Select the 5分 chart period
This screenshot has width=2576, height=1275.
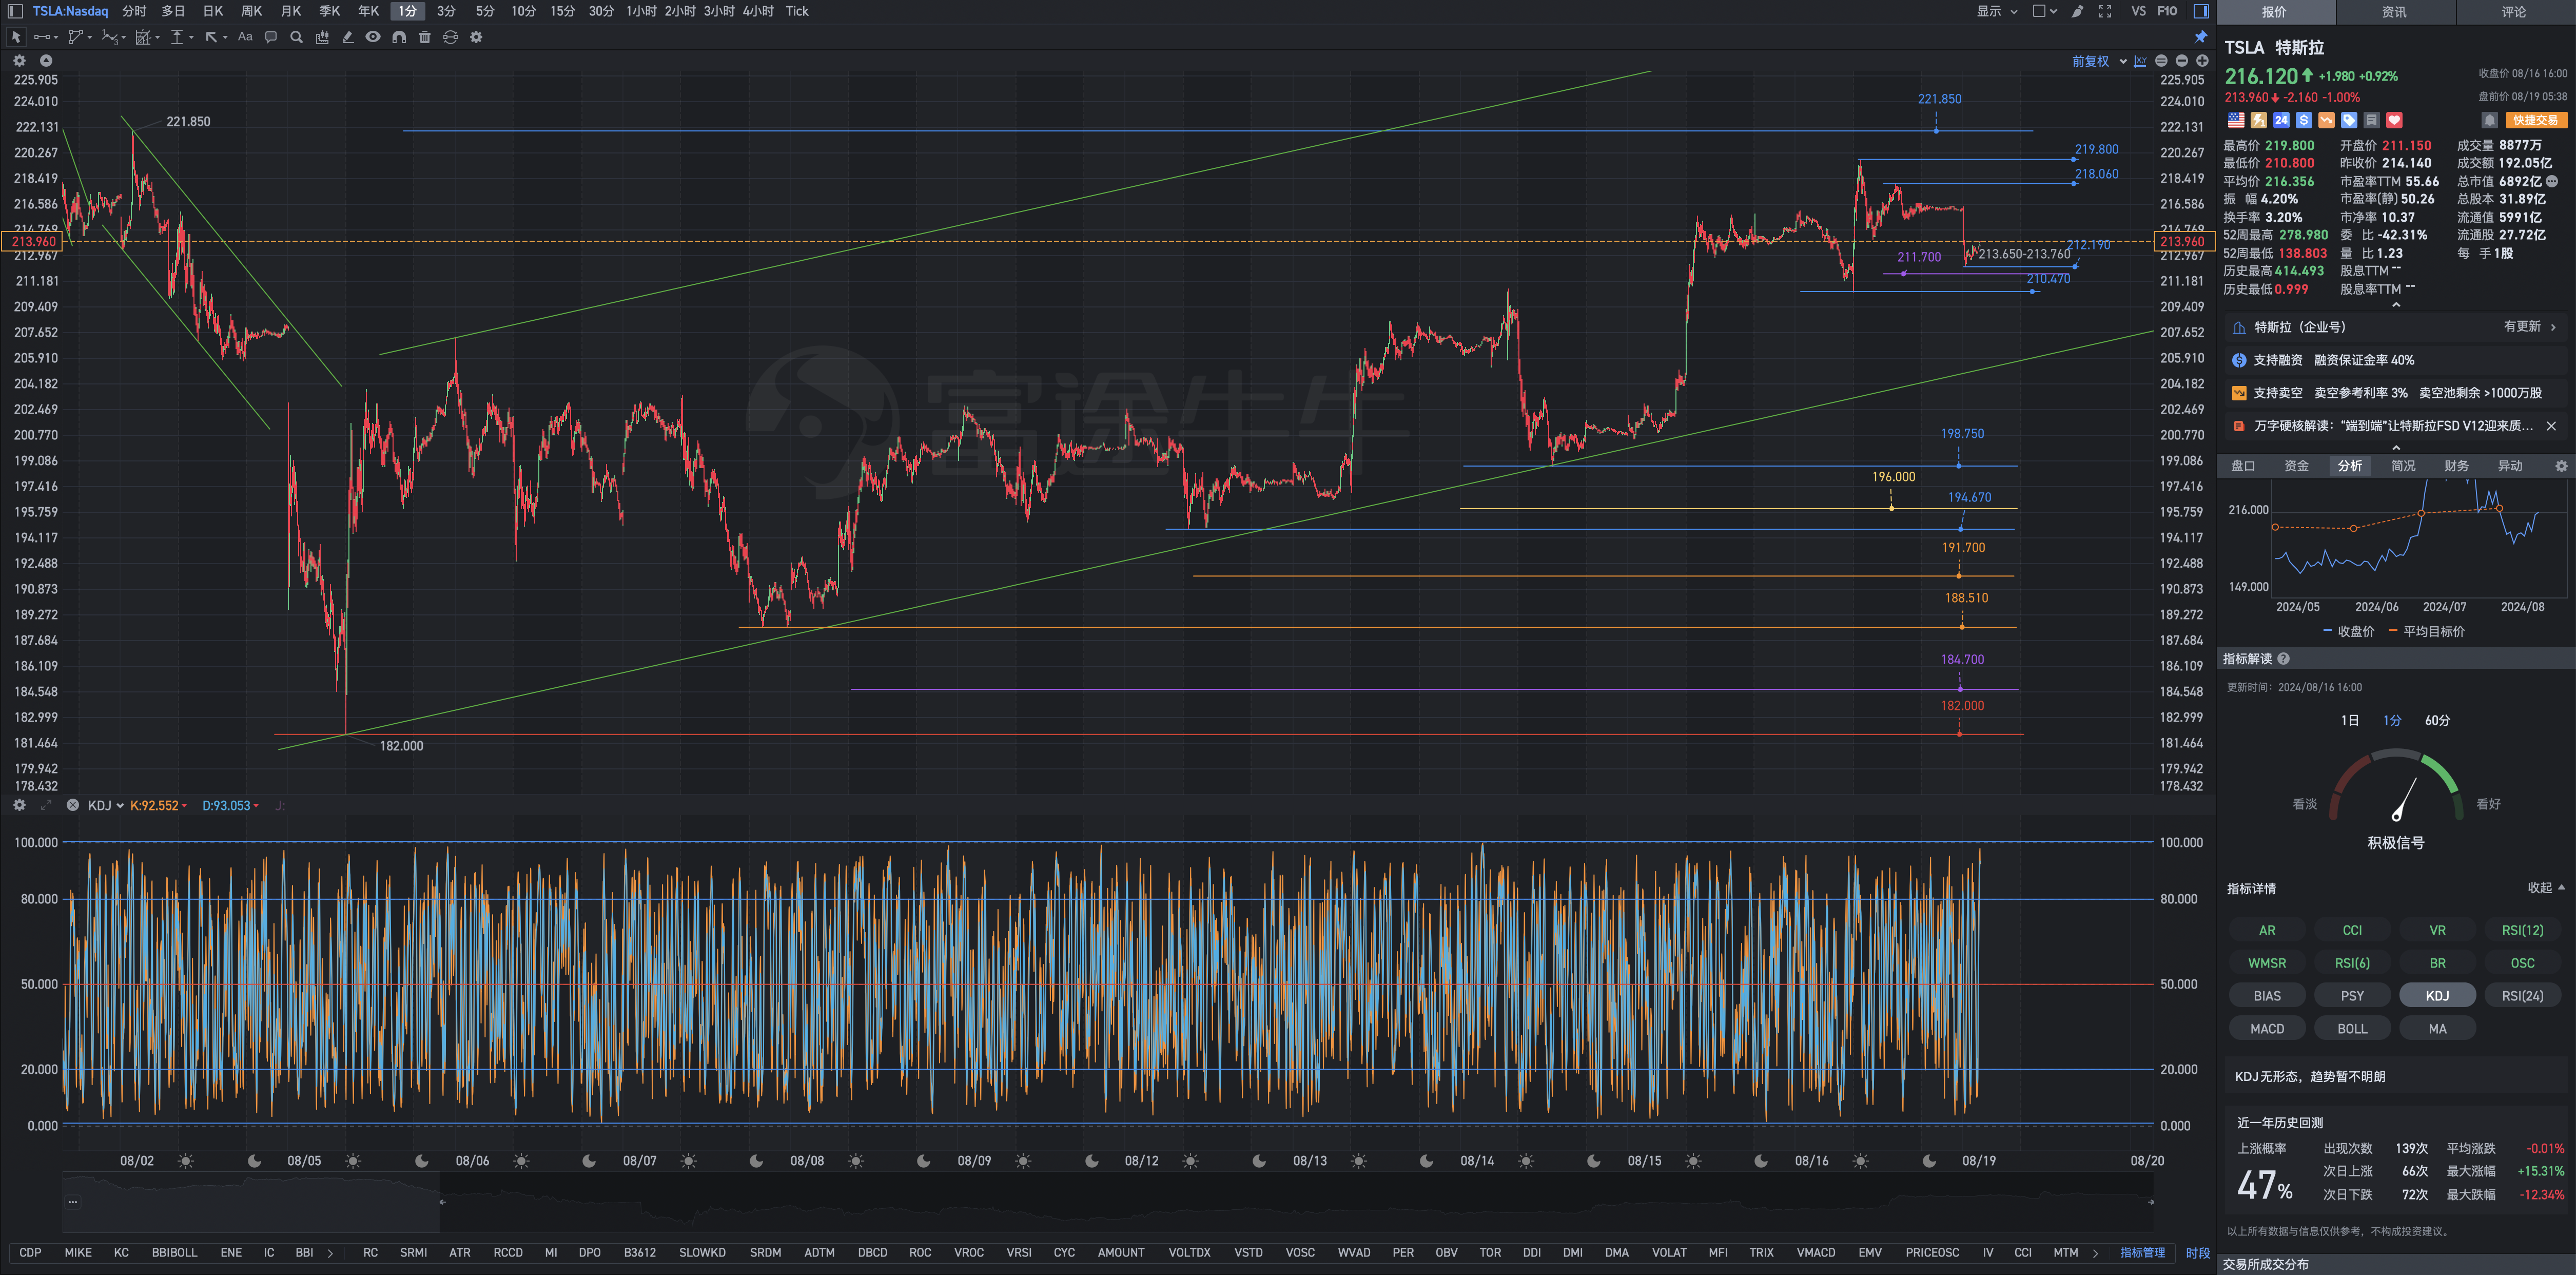(x=485, y=11)
